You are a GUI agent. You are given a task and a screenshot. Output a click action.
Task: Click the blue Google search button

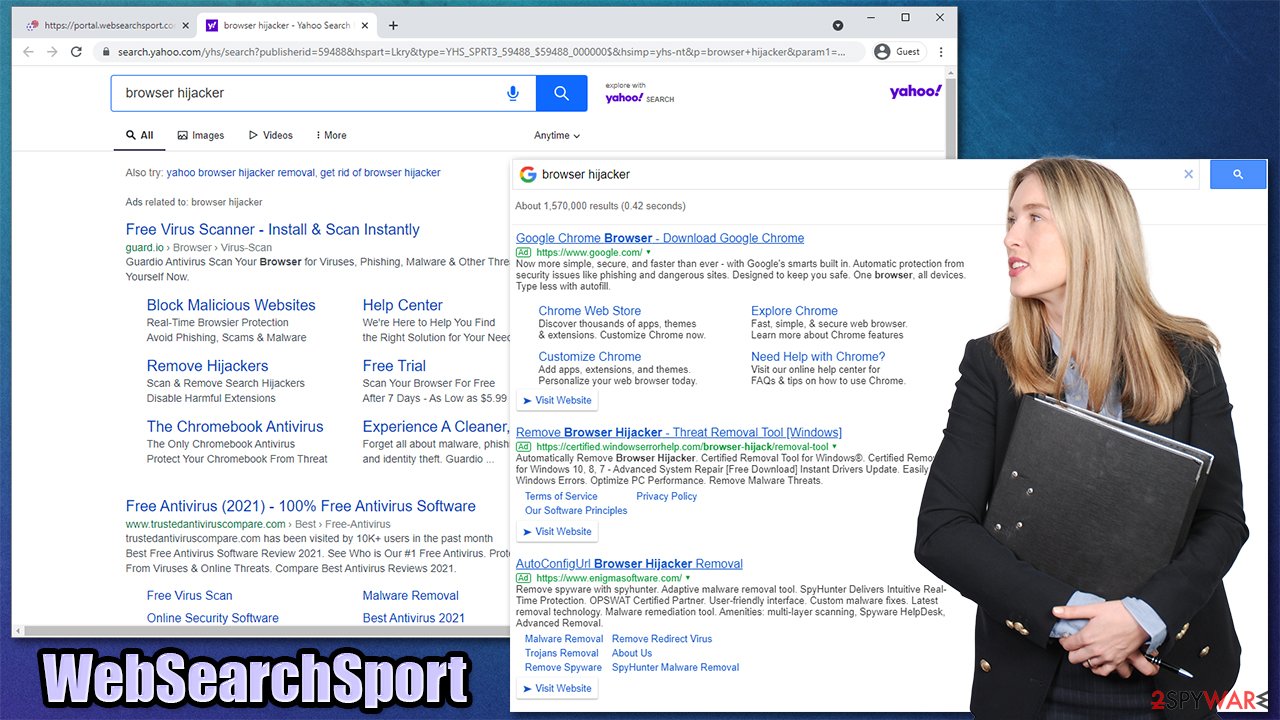[1238, 174]
